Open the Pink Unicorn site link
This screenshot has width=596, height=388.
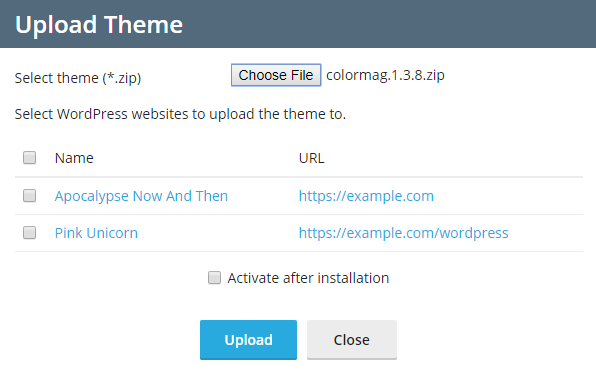tap(96, 233)
